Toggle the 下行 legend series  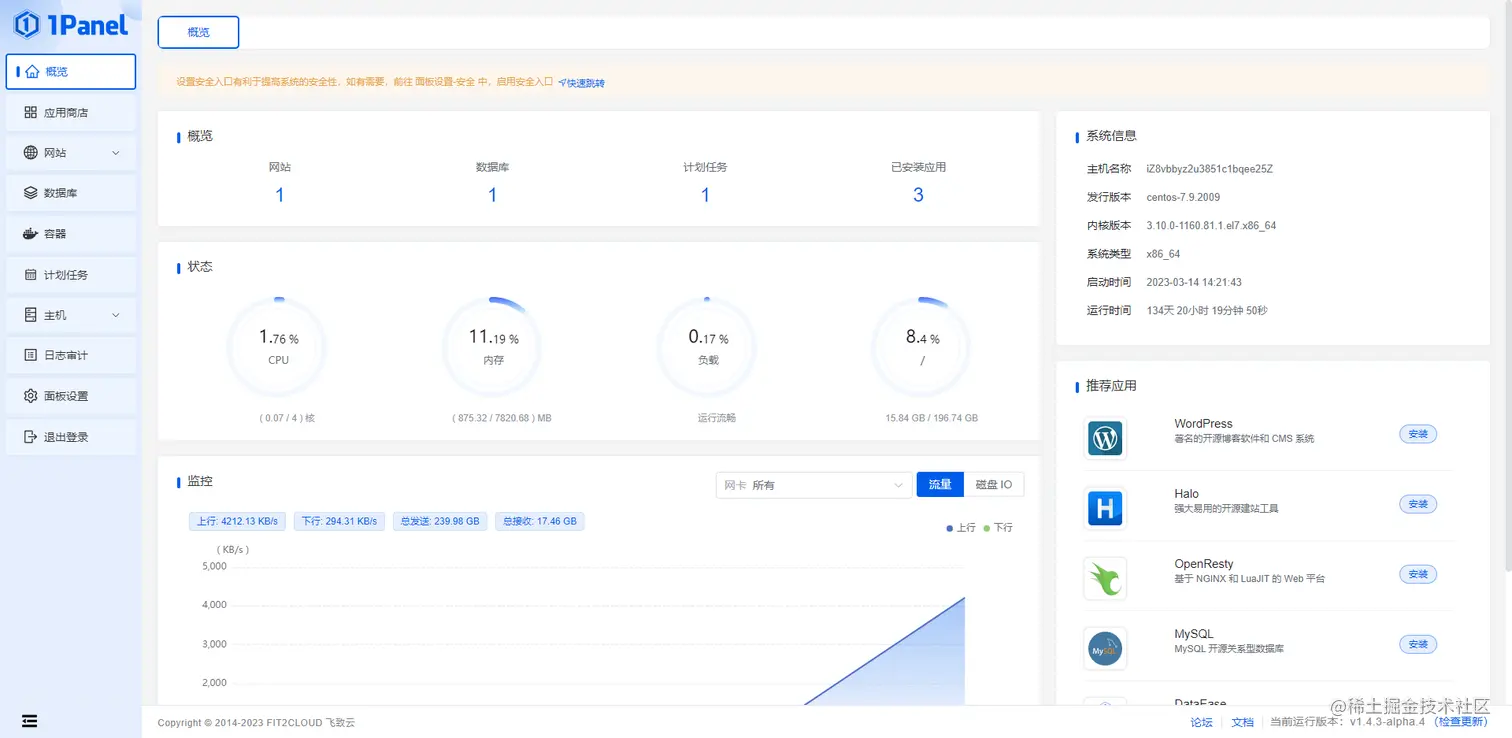(x=998, y=527)
